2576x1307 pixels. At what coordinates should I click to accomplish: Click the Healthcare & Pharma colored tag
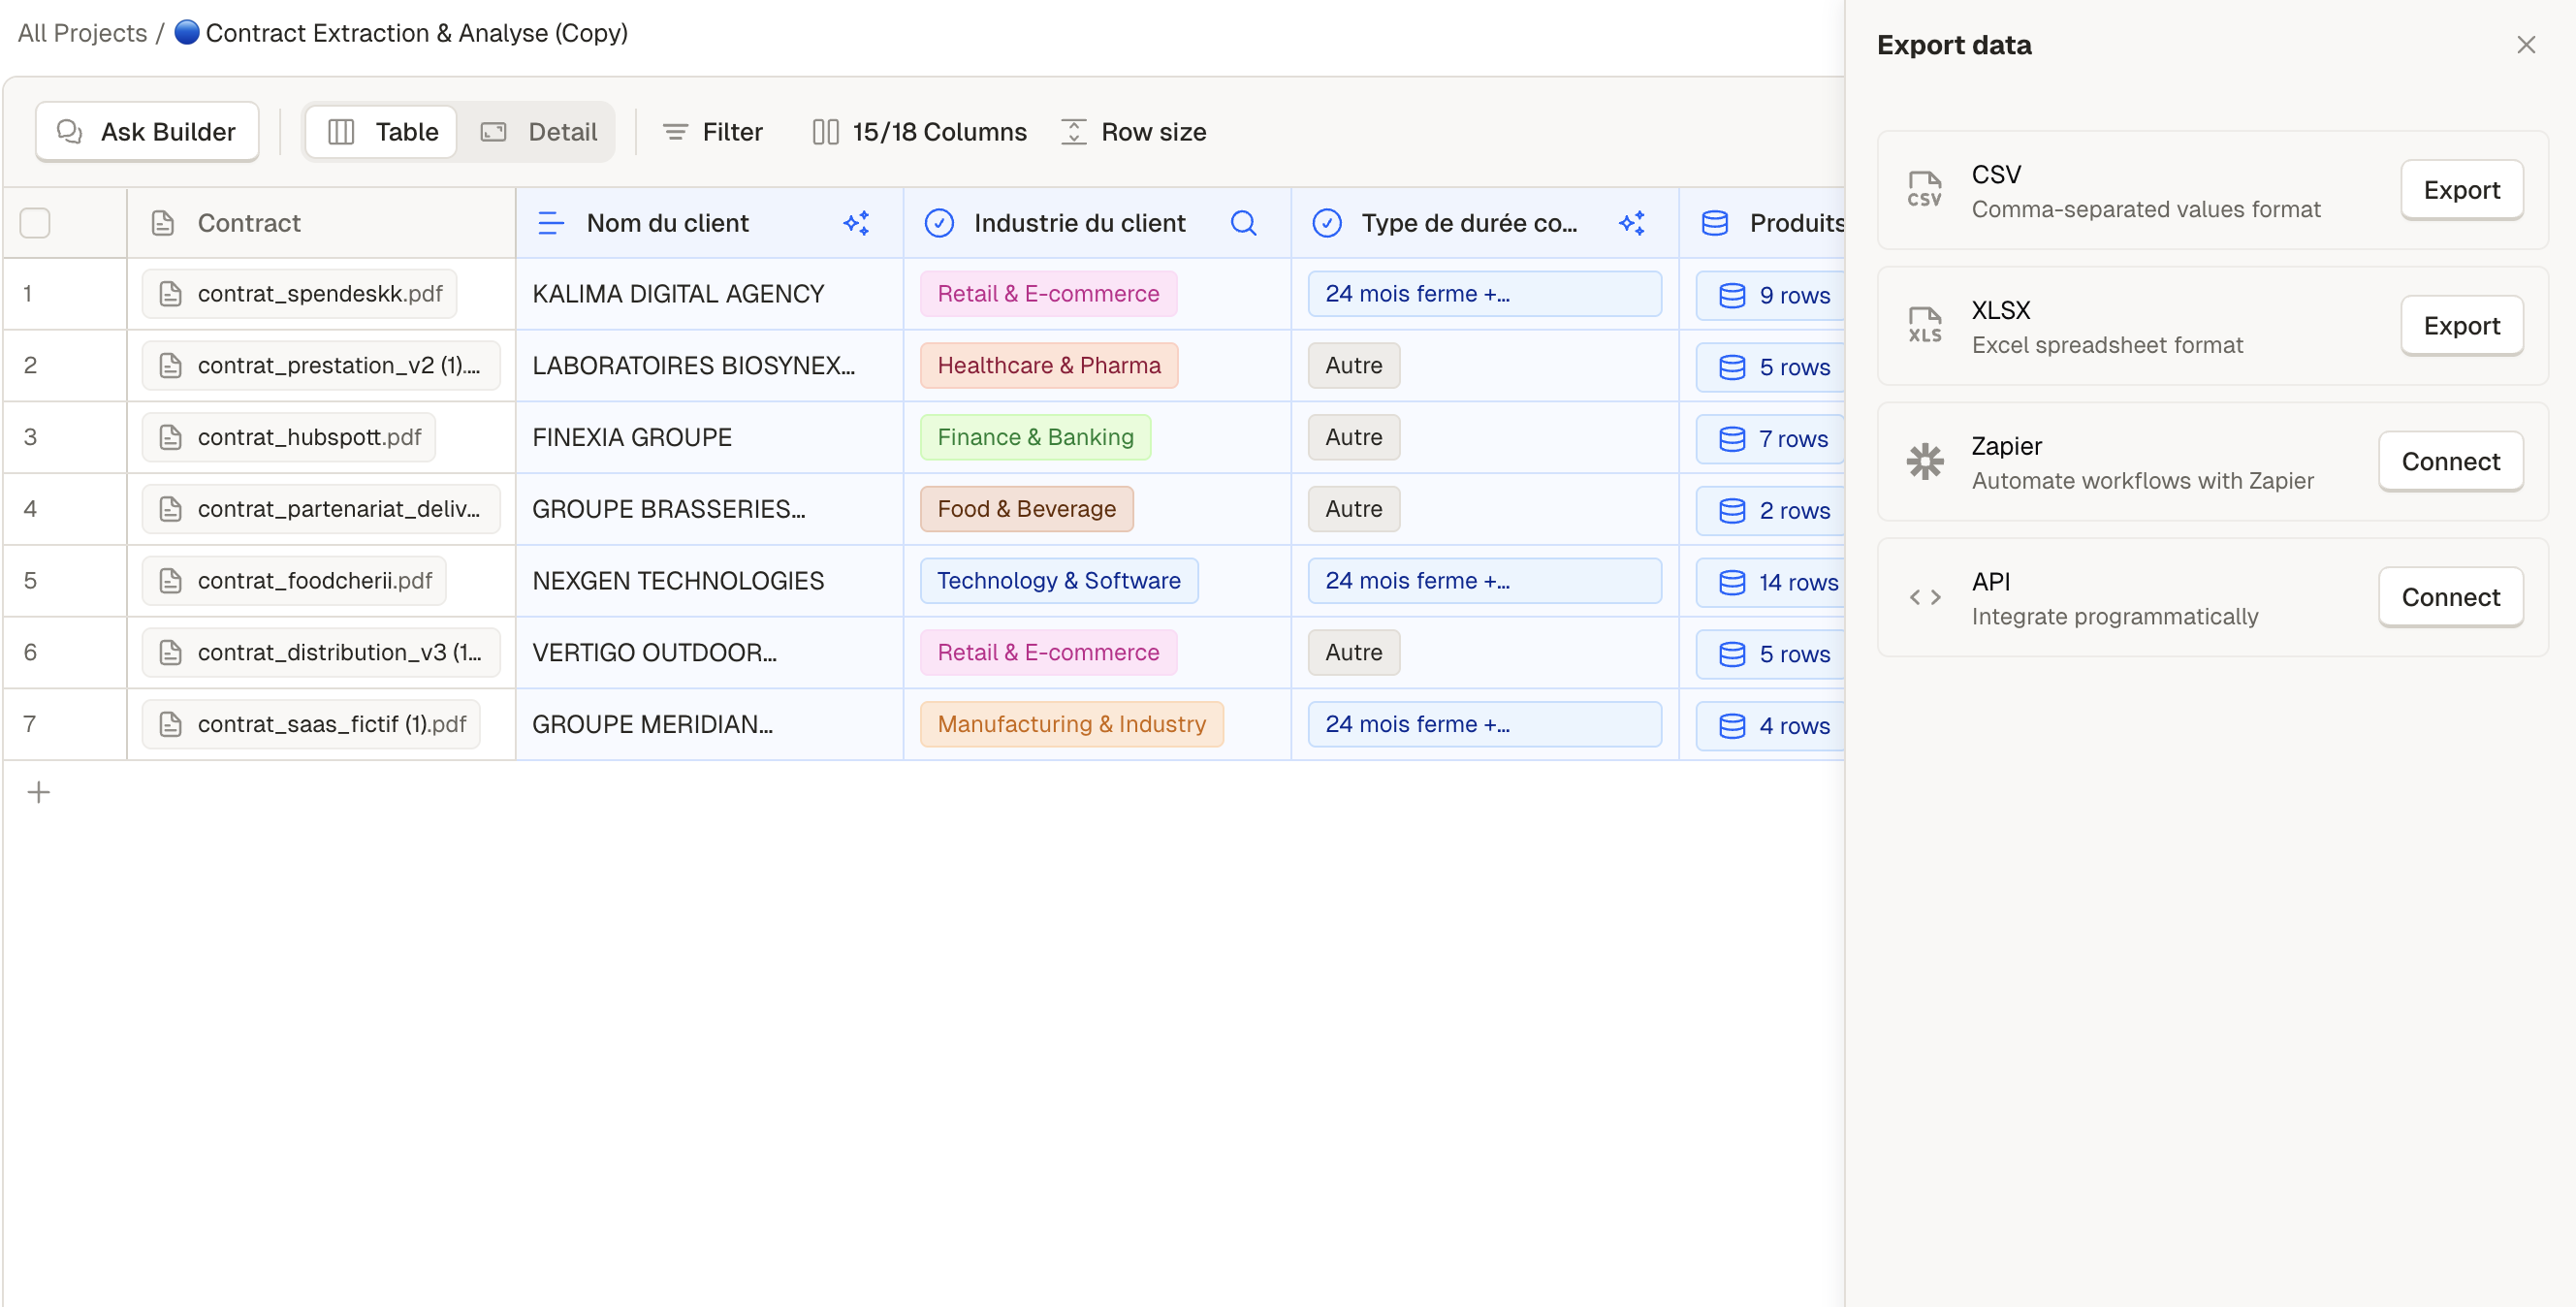coord(1048,366)
